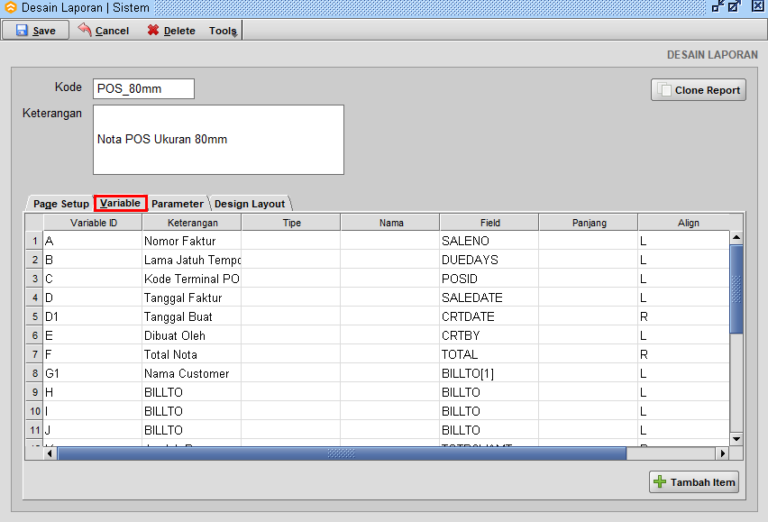Select the Design Layout tab
768x522 pixels.
pyautogui.click(x=249, y=204)
